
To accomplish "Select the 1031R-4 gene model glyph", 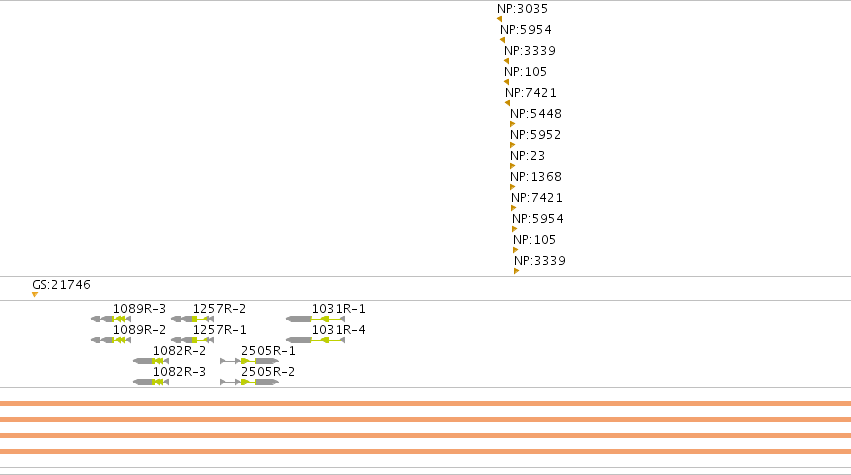I will pos(315,340).
